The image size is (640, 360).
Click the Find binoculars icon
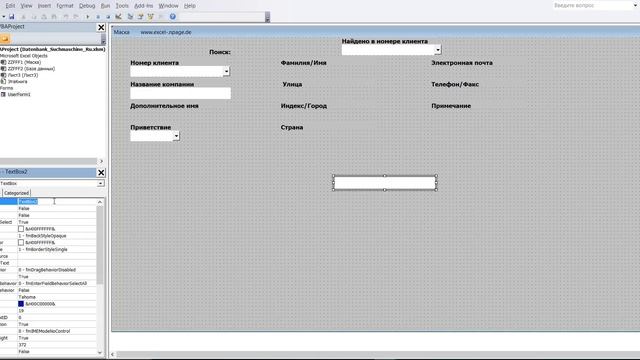click(54, 17)
